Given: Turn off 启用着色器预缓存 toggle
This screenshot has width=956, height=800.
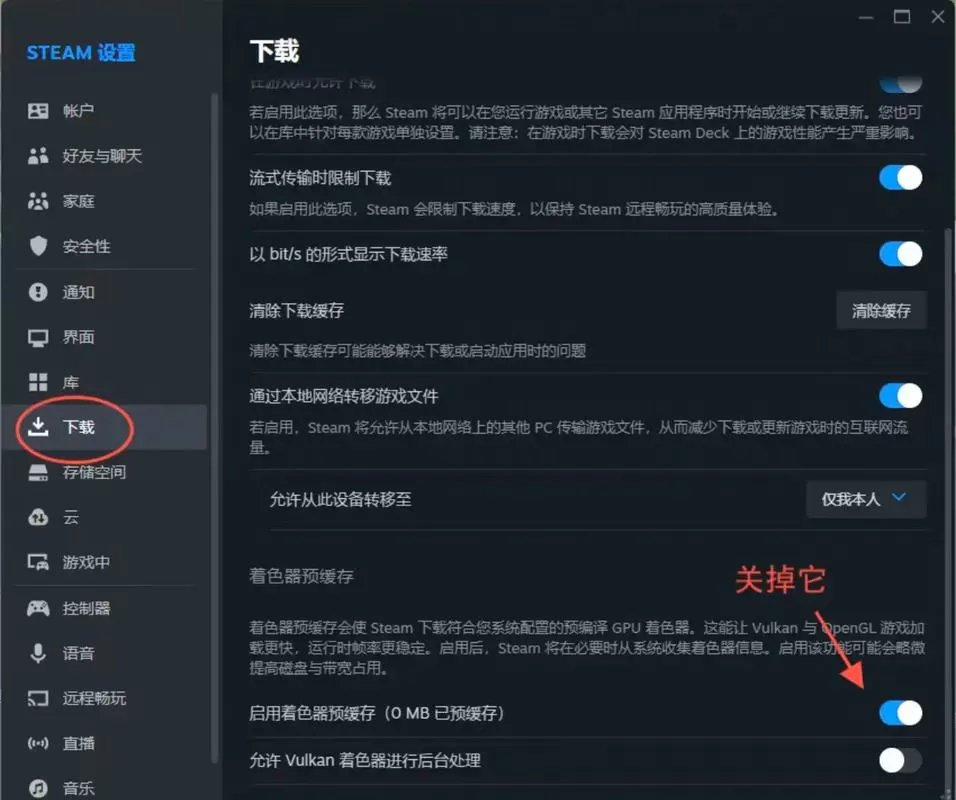Looking at the screenshot, I should [x=901, y=713].
